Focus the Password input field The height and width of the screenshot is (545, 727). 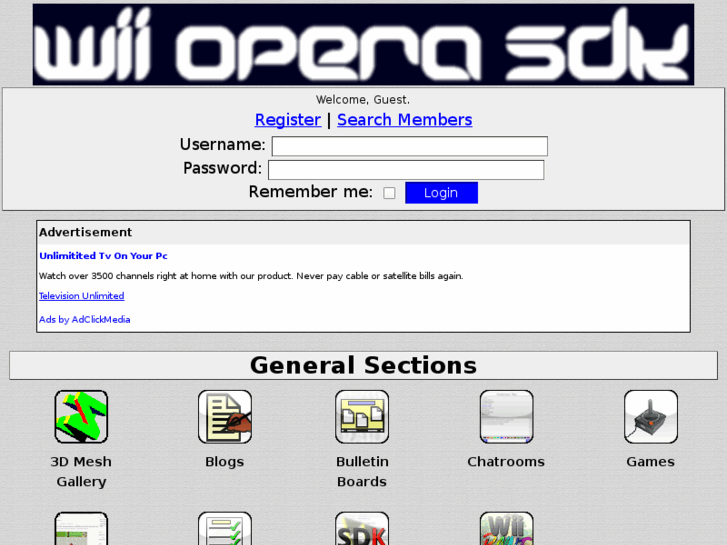[x=406, y=170]
